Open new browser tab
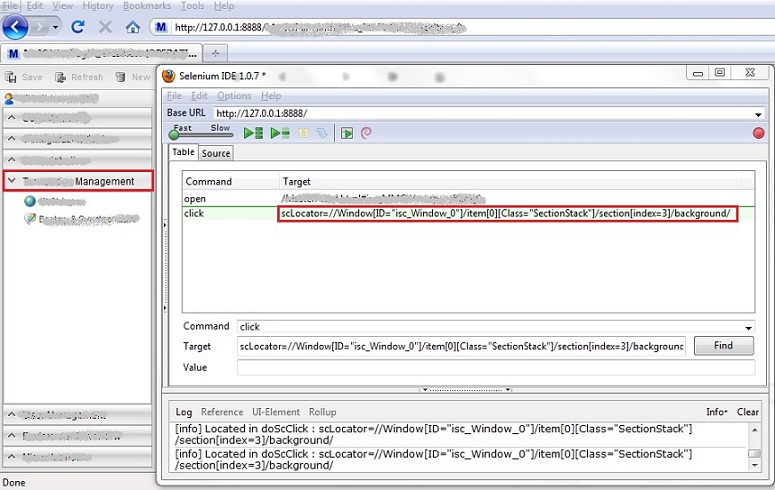This screenshot has height=490, width=775. click(x=216, y=53)
